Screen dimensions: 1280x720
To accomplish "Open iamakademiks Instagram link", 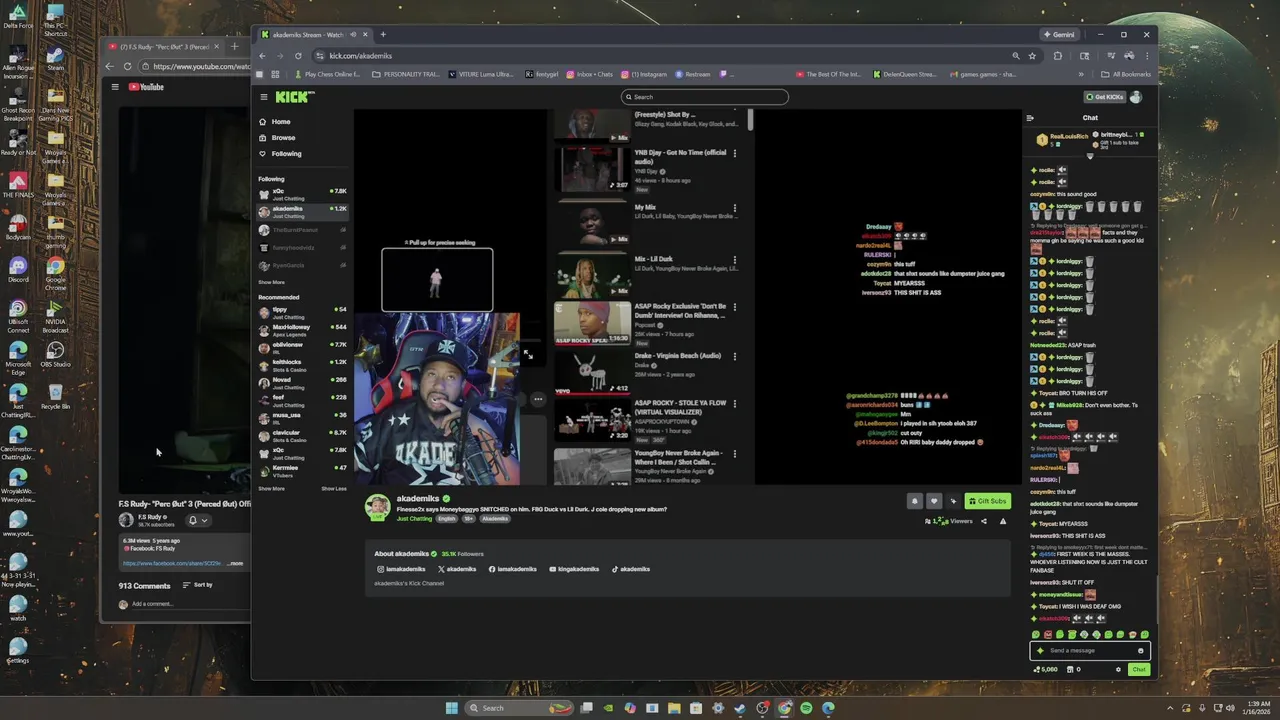I will point(401,569).
